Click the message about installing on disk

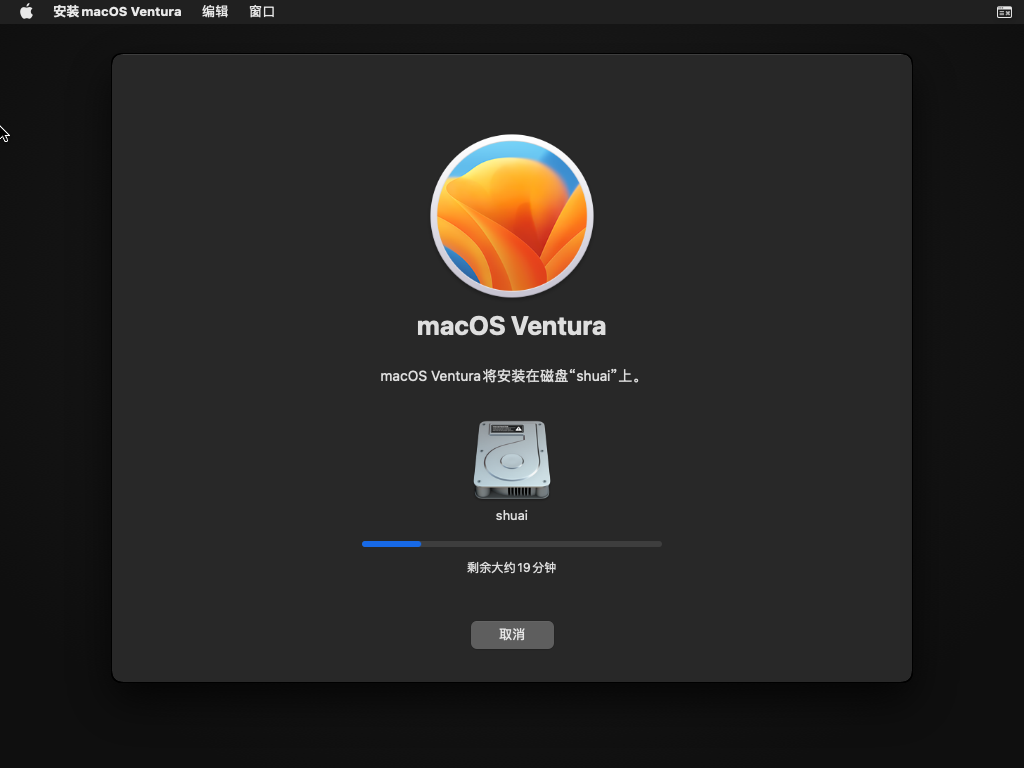coord(511,377)
